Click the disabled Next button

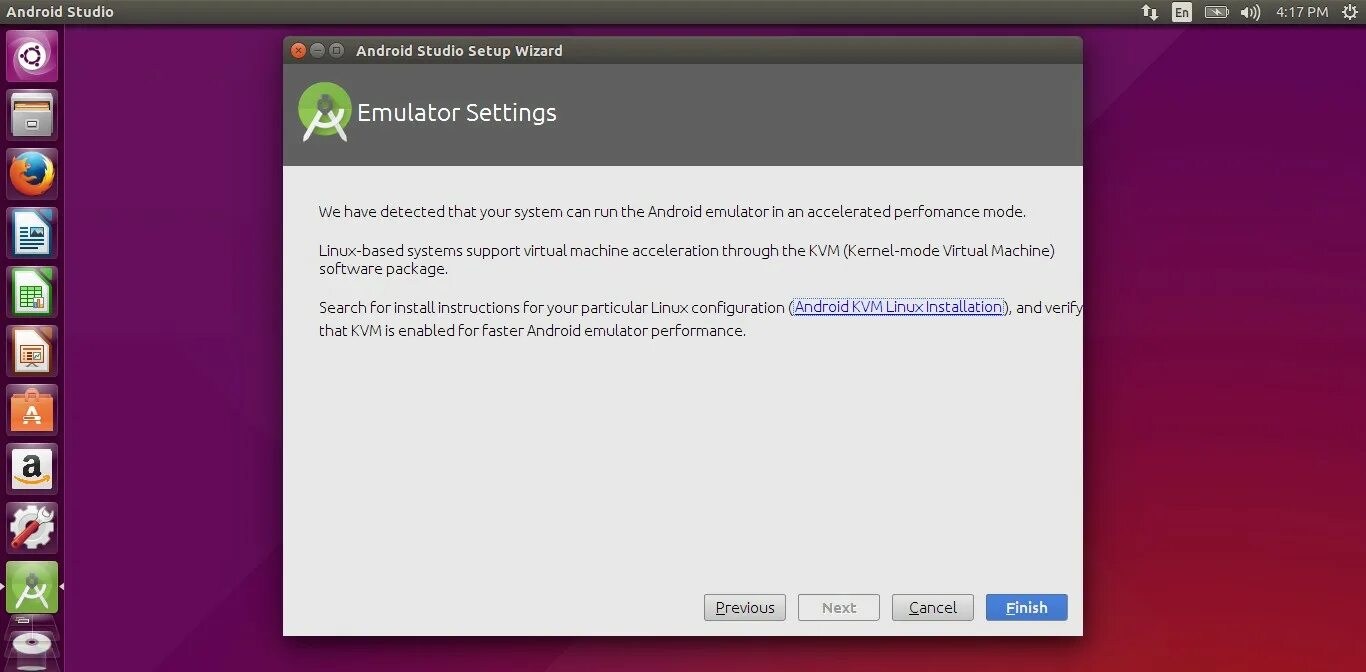[839, 607]
